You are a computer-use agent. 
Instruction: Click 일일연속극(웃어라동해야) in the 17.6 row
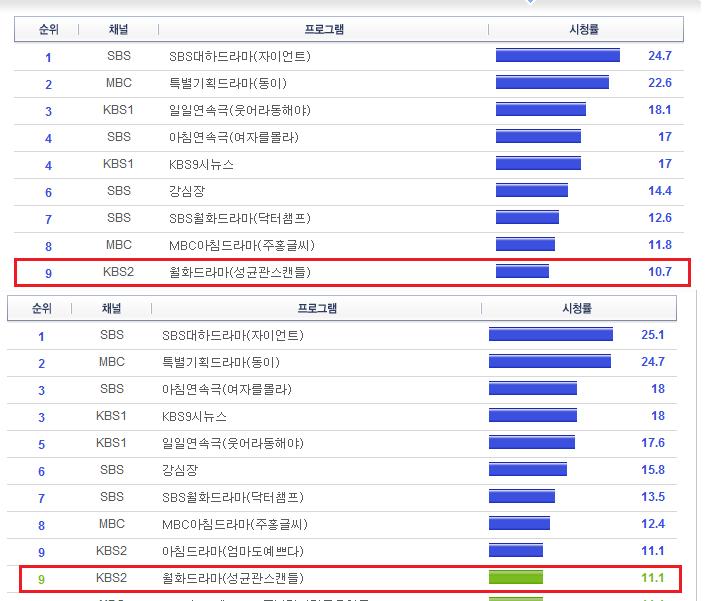[x=233, y=443]
